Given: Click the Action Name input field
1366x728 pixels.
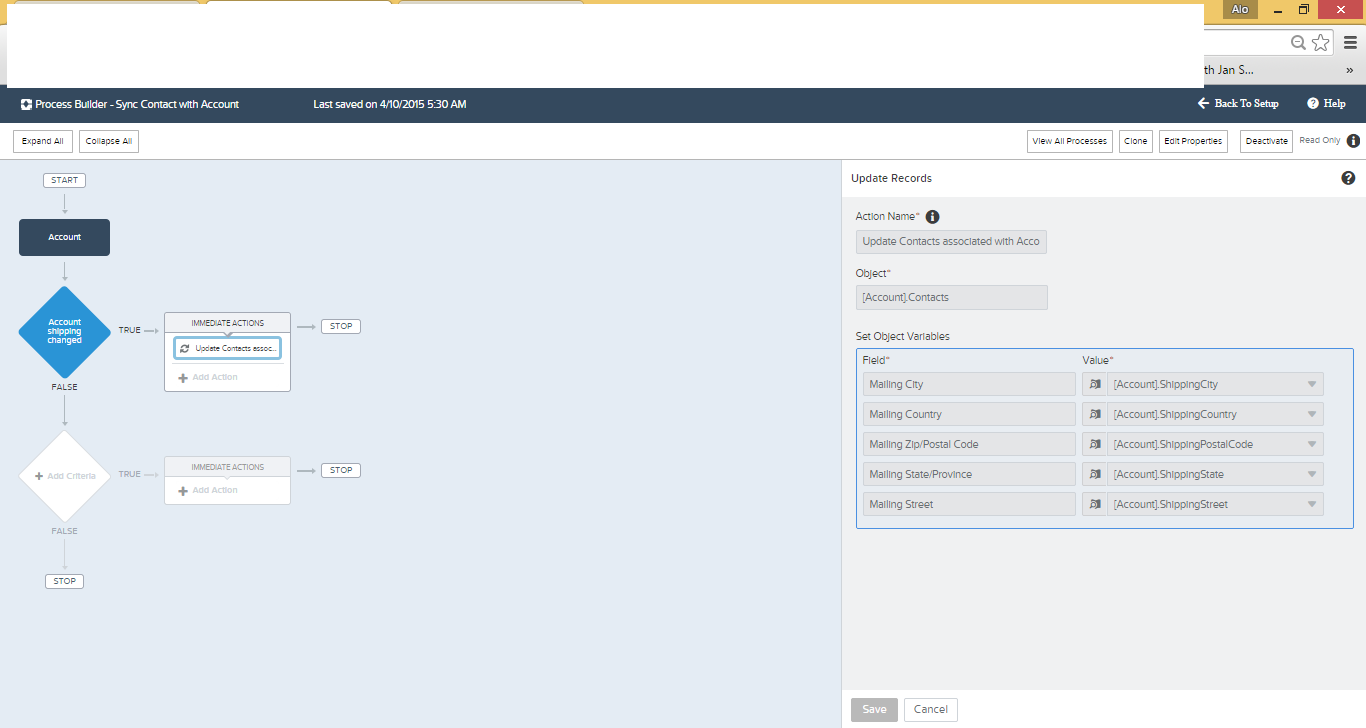Looking at the screenshot, I should 951,241.
